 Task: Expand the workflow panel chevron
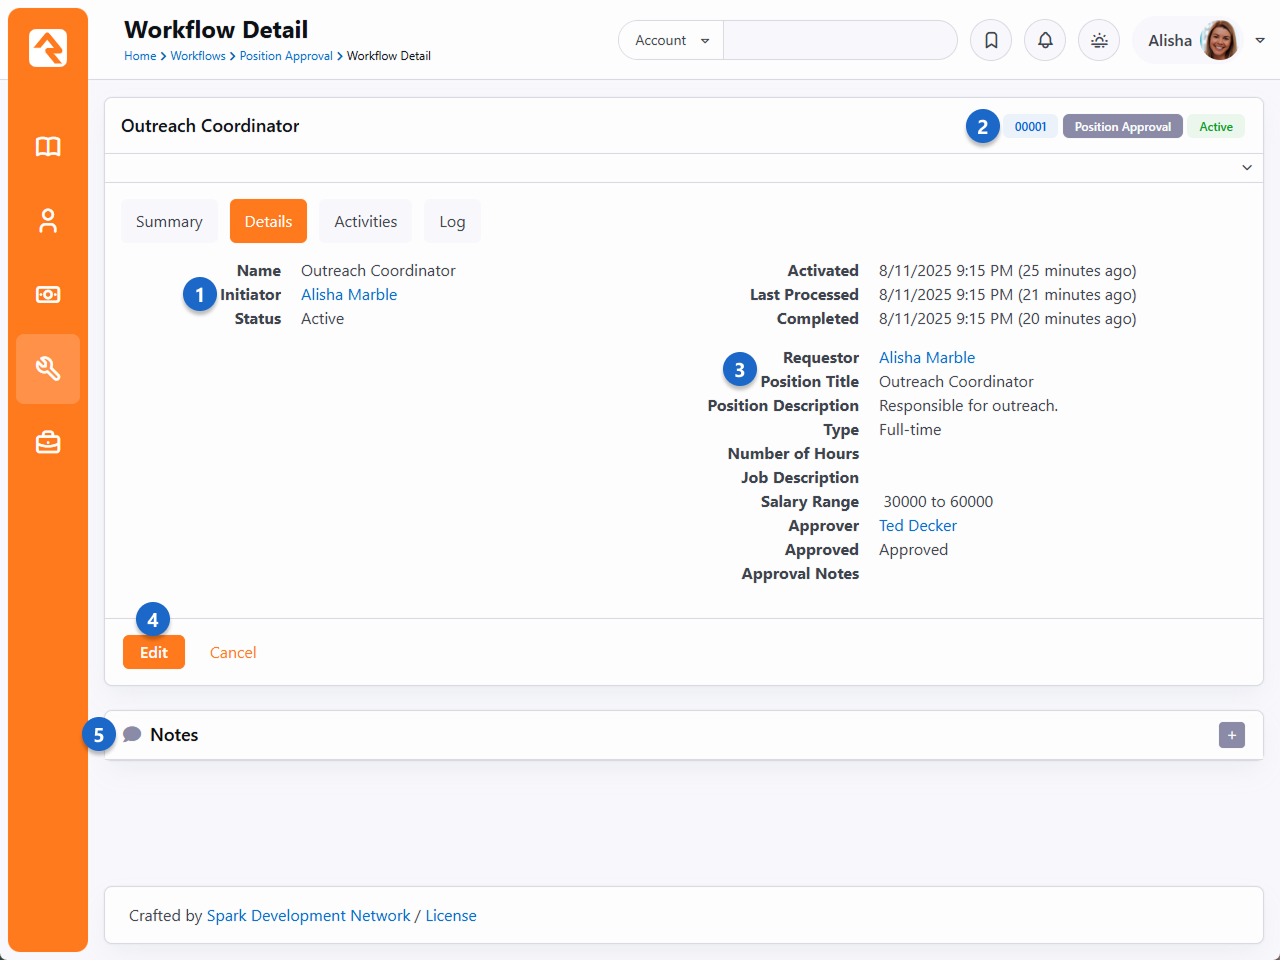1247,168
